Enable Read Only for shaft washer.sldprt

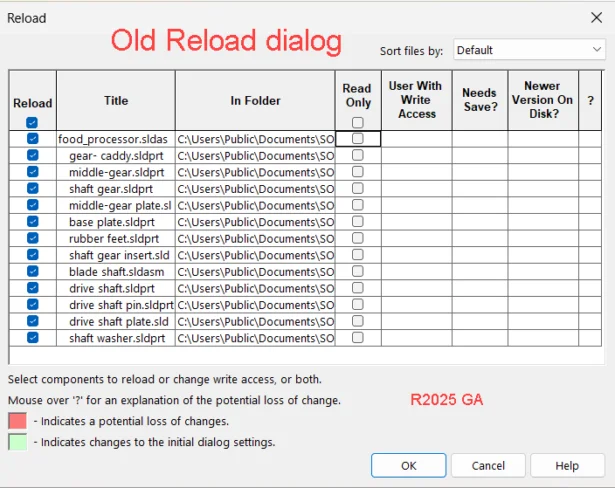click(x=358, y=338)
